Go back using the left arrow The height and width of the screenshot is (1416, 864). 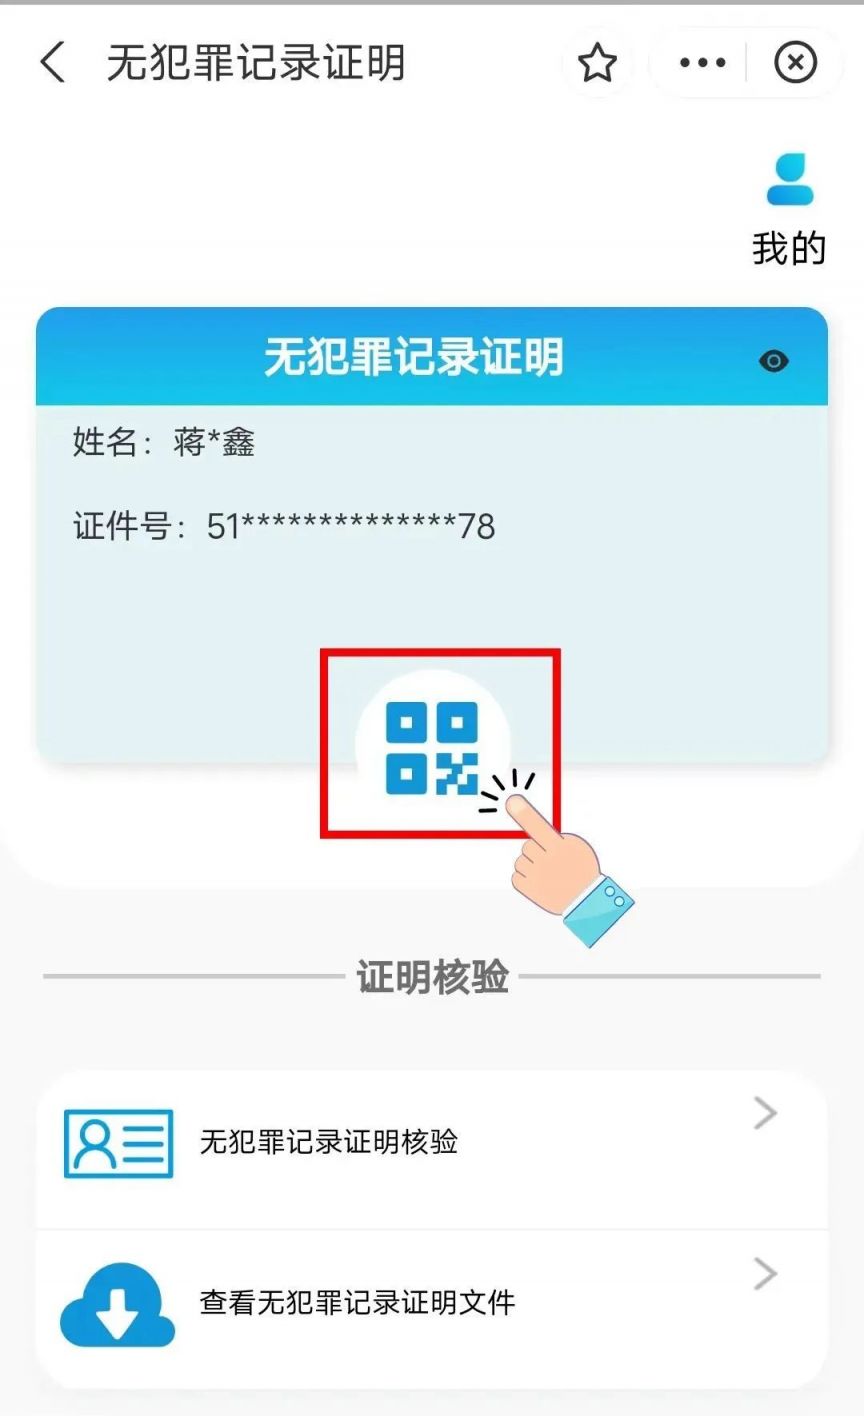(53, 63)
